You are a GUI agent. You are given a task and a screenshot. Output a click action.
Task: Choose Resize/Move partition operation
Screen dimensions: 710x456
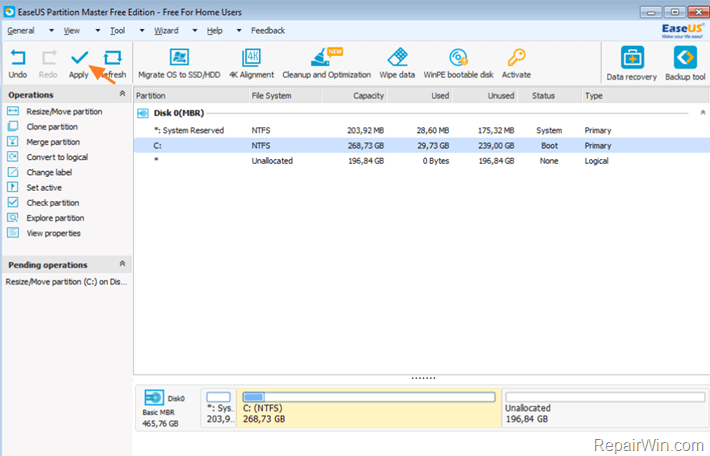tap(64, 111)
